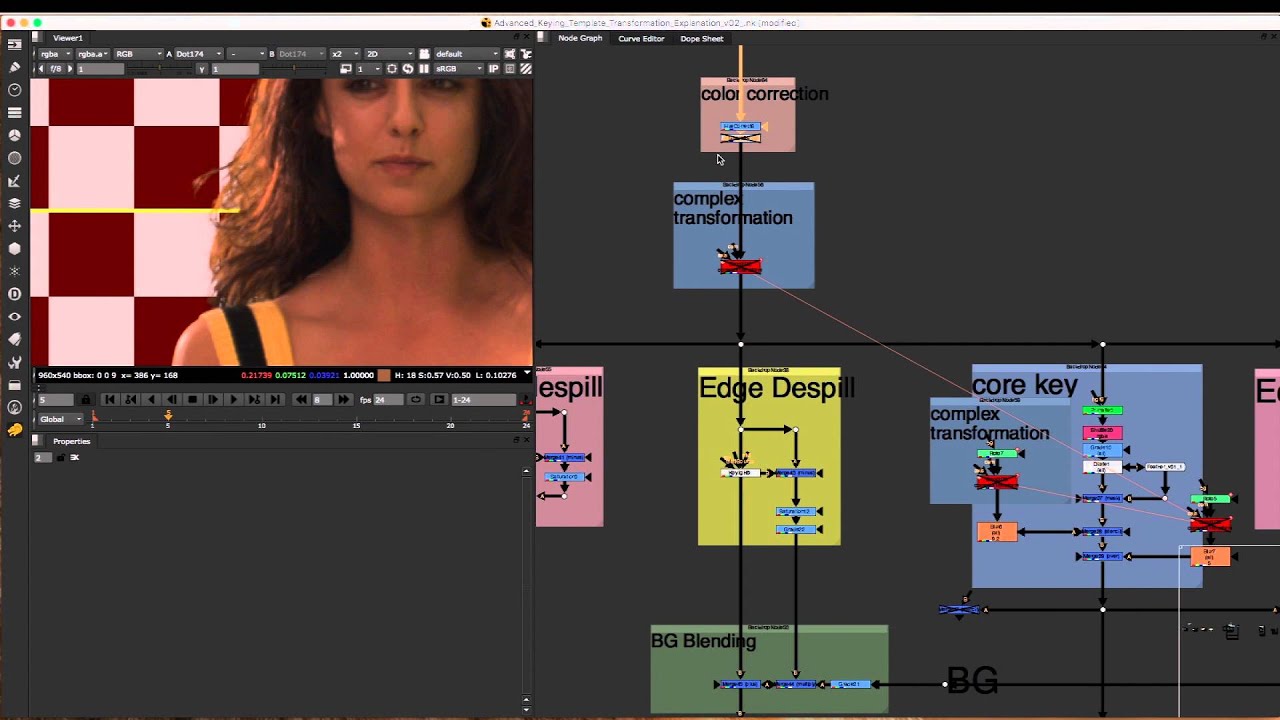The width and height of the screenshot is (1280, 720).
Task: Open the Keyer nodes toolbar icon
Action: click(x=14, y=181)
